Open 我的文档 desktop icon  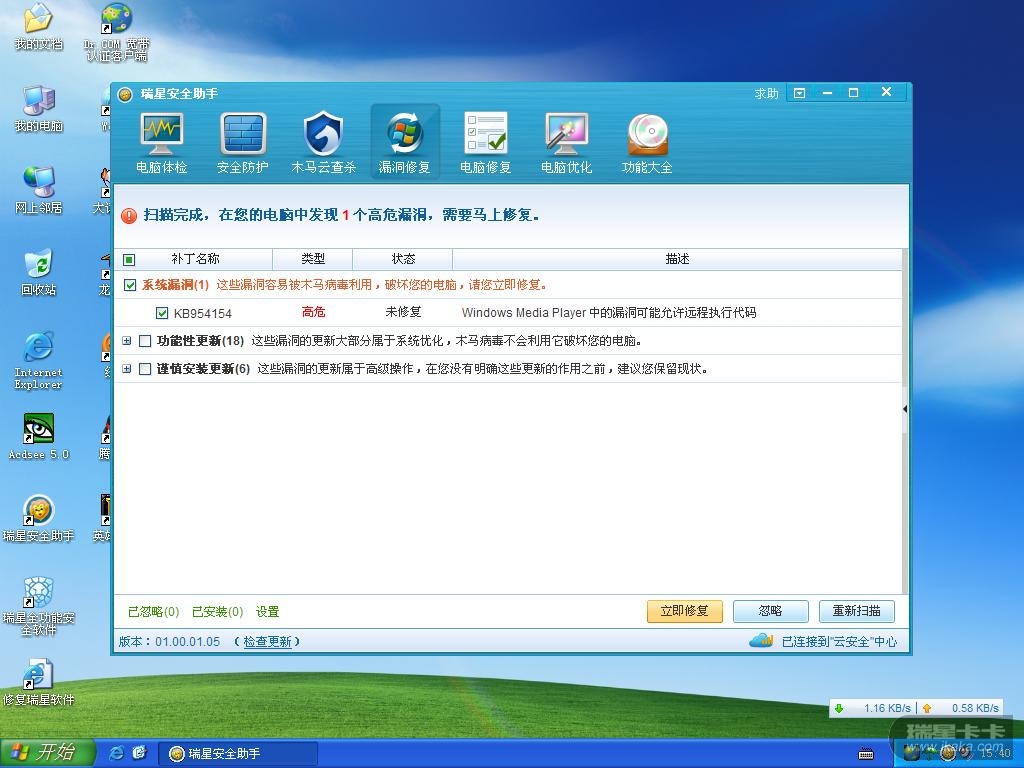pos(39,27)
